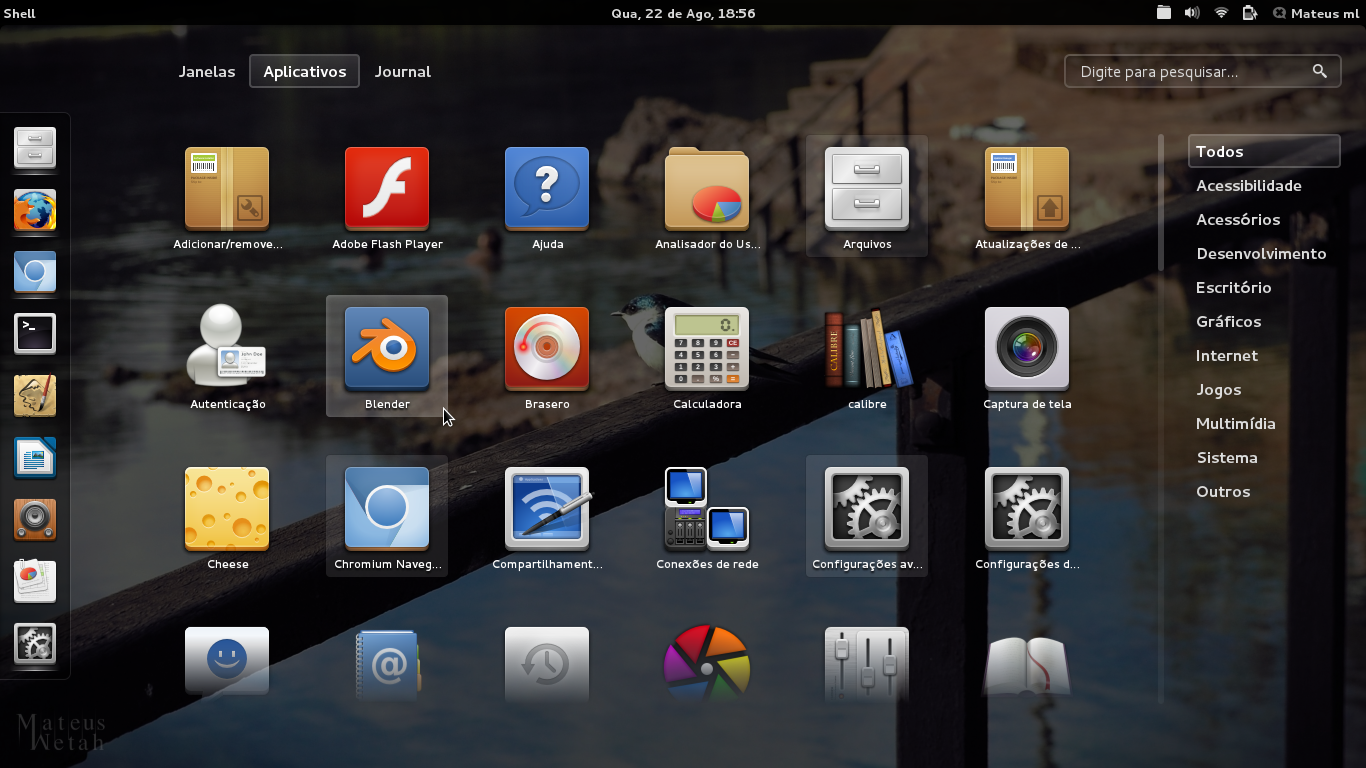This screenshot has width=1366, height=768.
Task: Launch Chromium Navegador in app grid
Action: [x=387, y=518]
